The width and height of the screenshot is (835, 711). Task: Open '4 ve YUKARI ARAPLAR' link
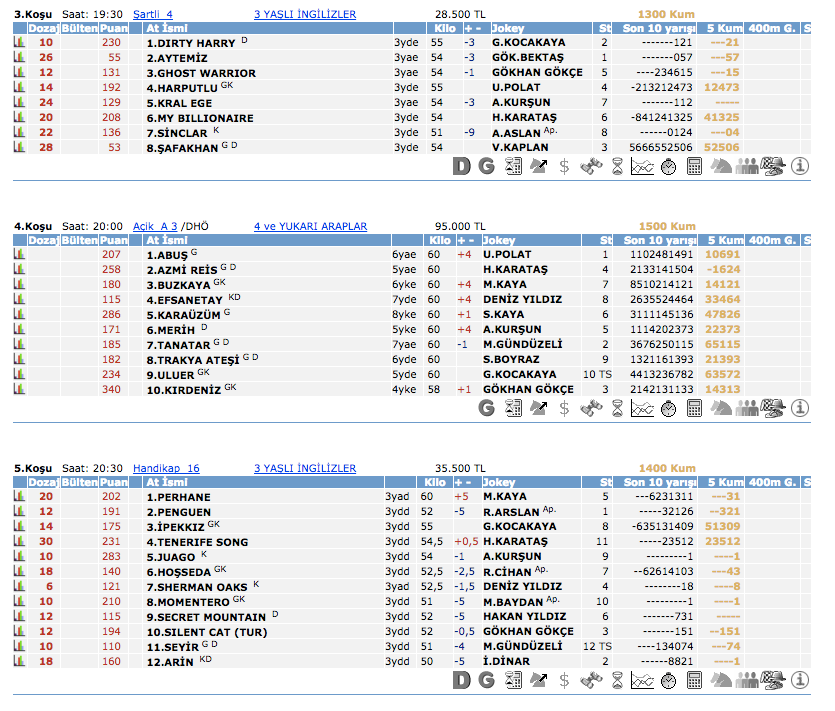point(310,227)
